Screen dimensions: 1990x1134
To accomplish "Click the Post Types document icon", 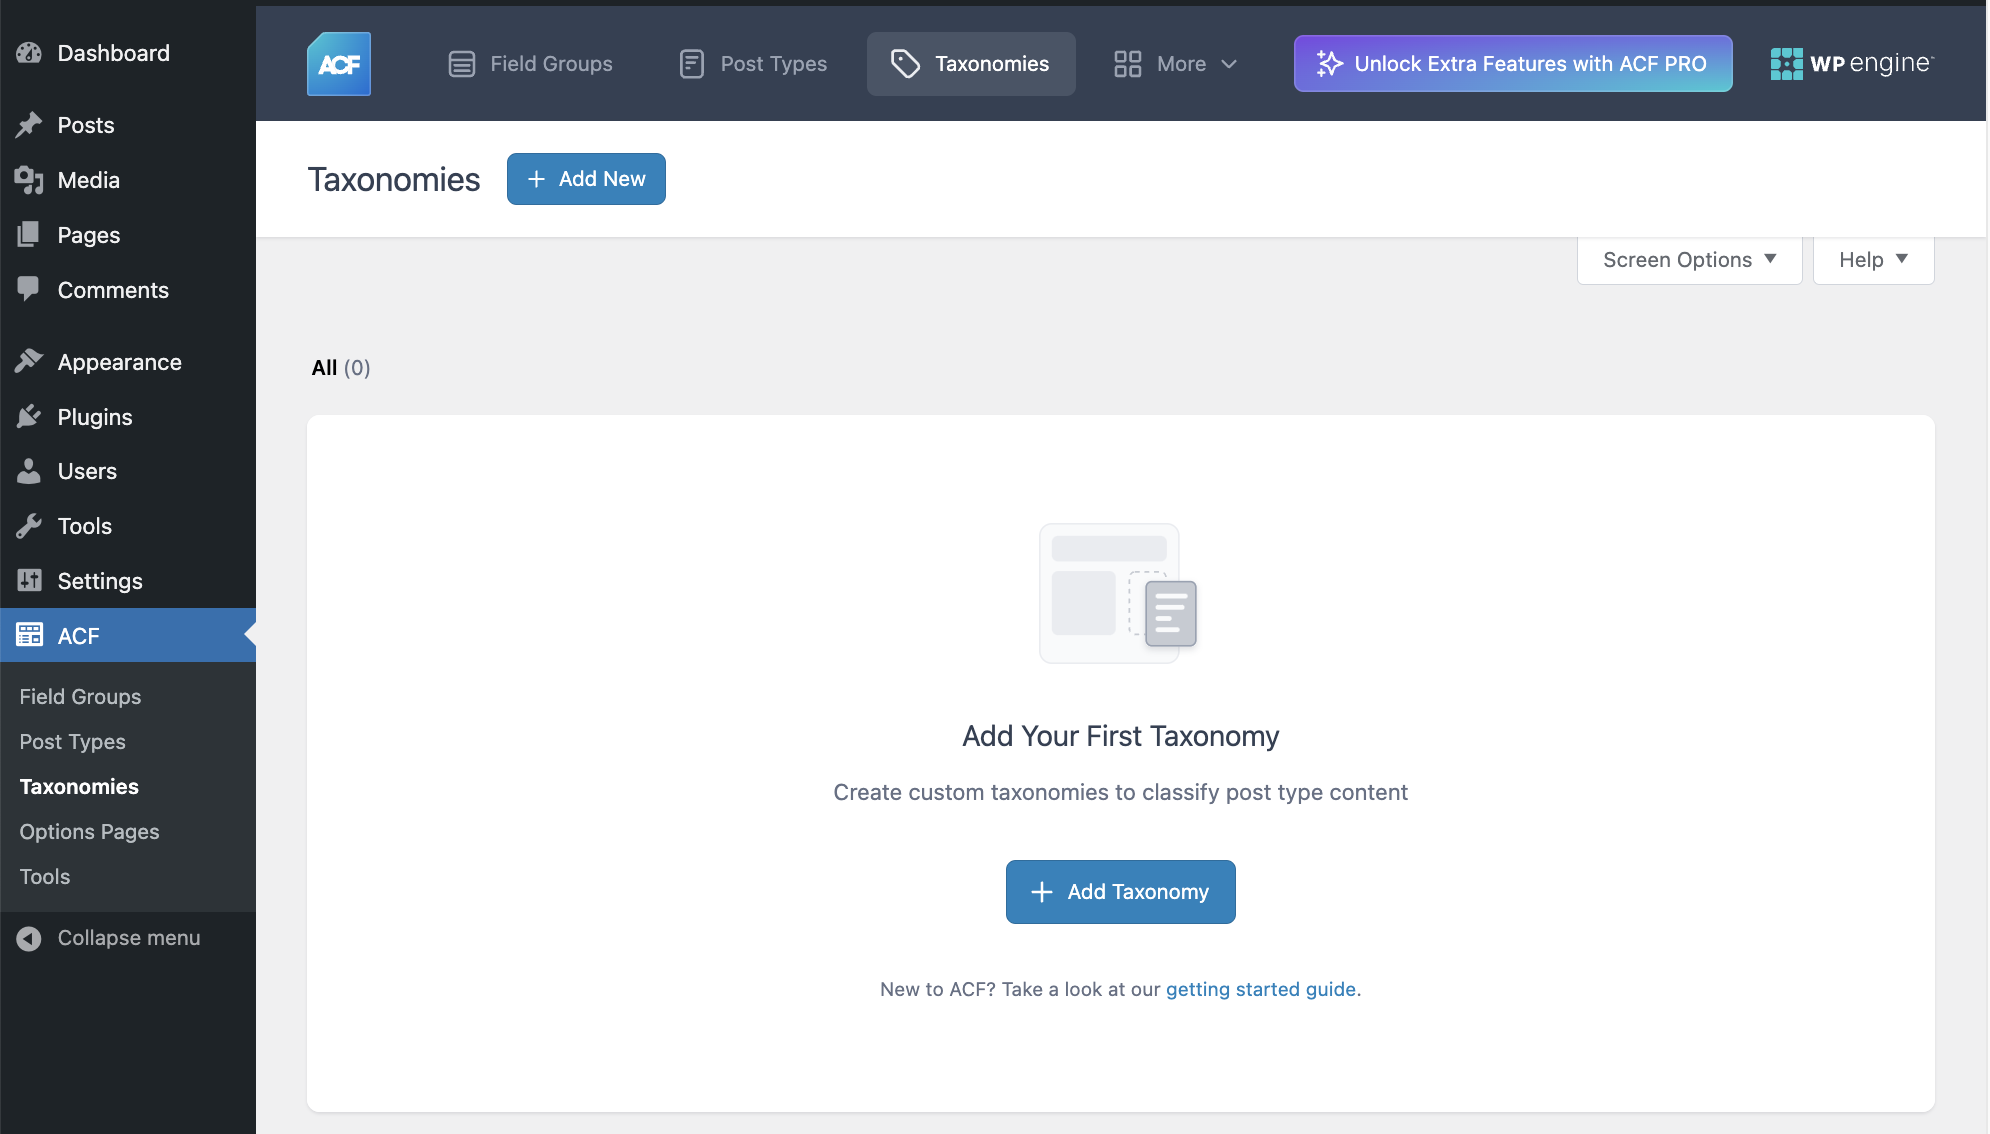I will click(691, 63).
